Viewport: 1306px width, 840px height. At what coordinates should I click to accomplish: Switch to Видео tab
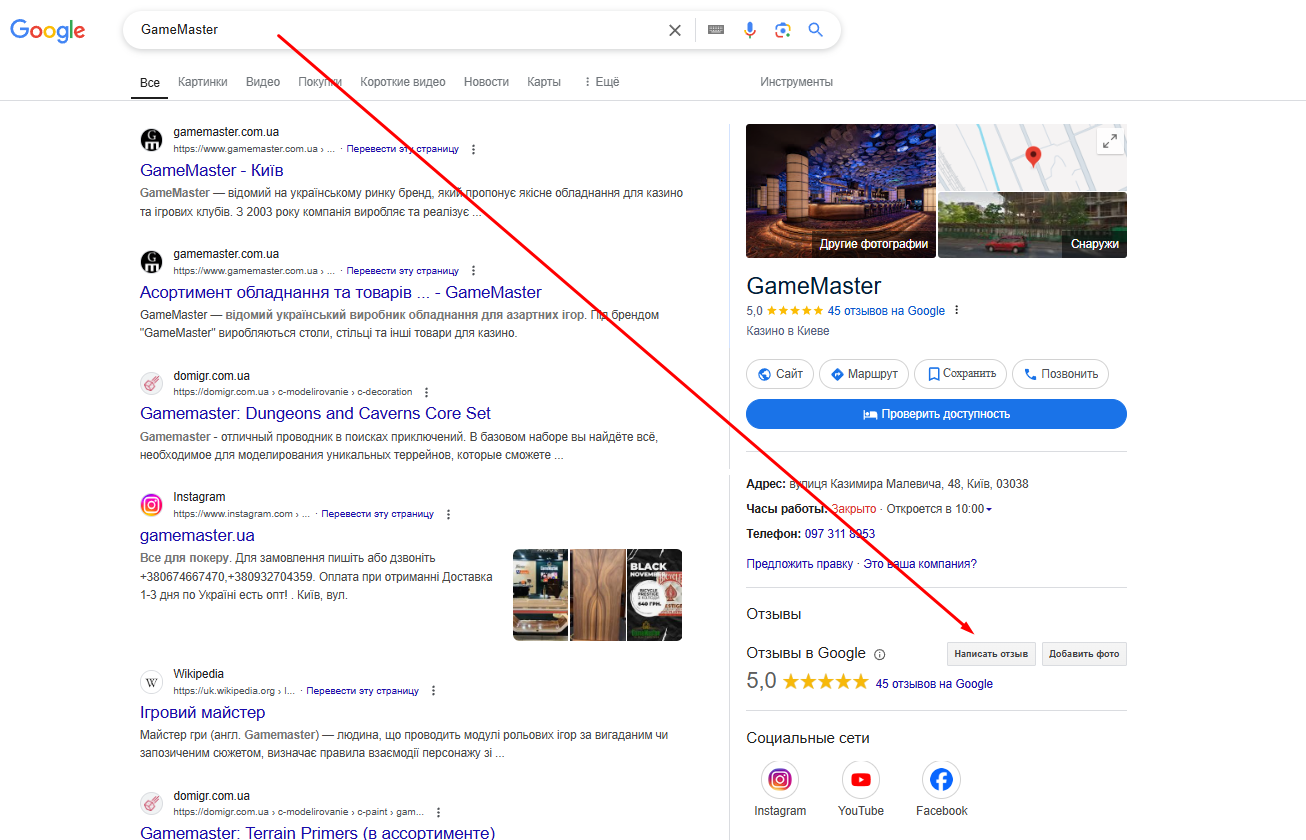point(263,82)
